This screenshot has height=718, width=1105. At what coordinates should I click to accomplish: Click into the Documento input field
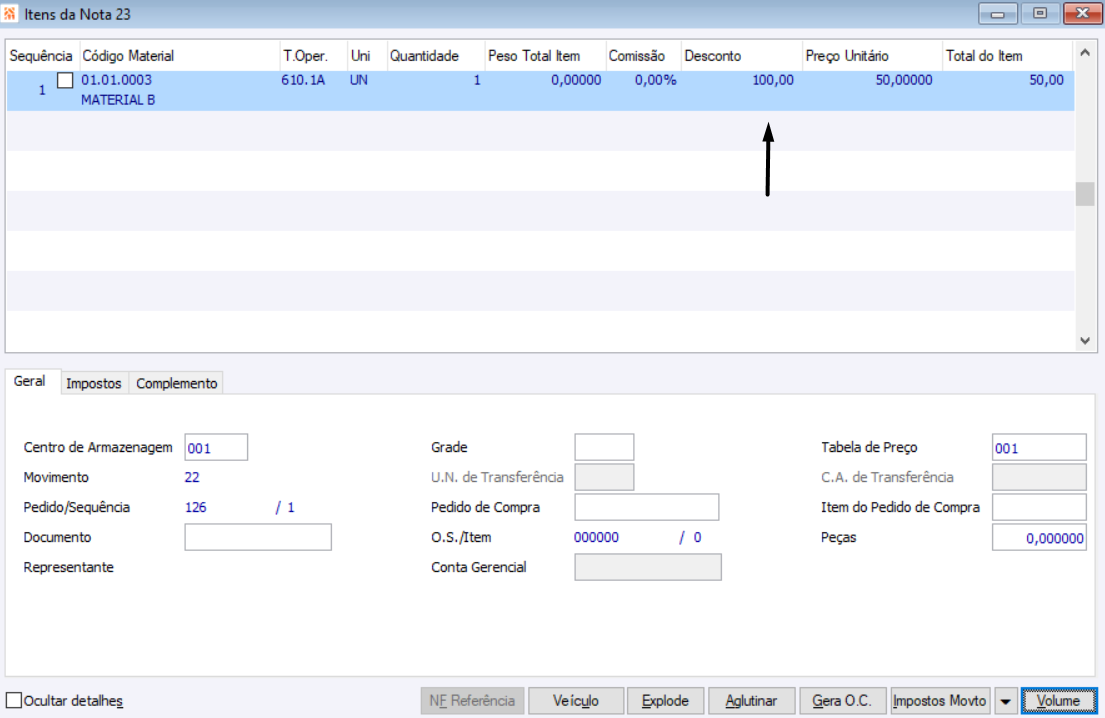[x=258, y=537]
